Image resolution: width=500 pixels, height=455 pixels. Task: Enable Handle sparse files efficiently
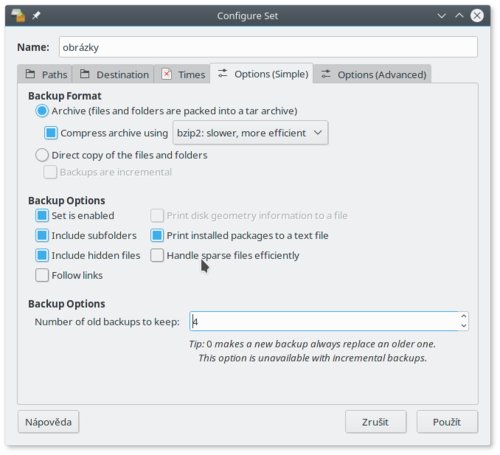[x=157, y=255]
